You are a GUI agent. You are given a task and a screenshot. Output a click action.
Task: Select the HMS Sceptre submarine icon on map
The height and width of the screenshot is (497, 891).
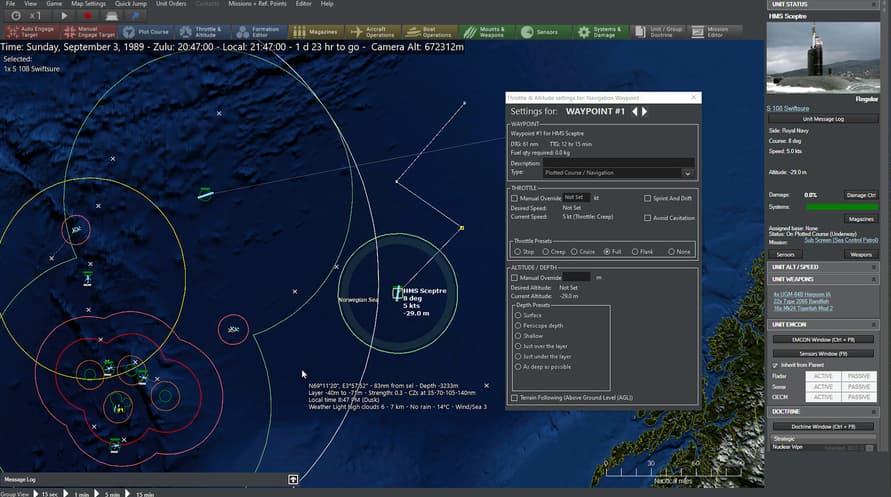pos(397,293)
